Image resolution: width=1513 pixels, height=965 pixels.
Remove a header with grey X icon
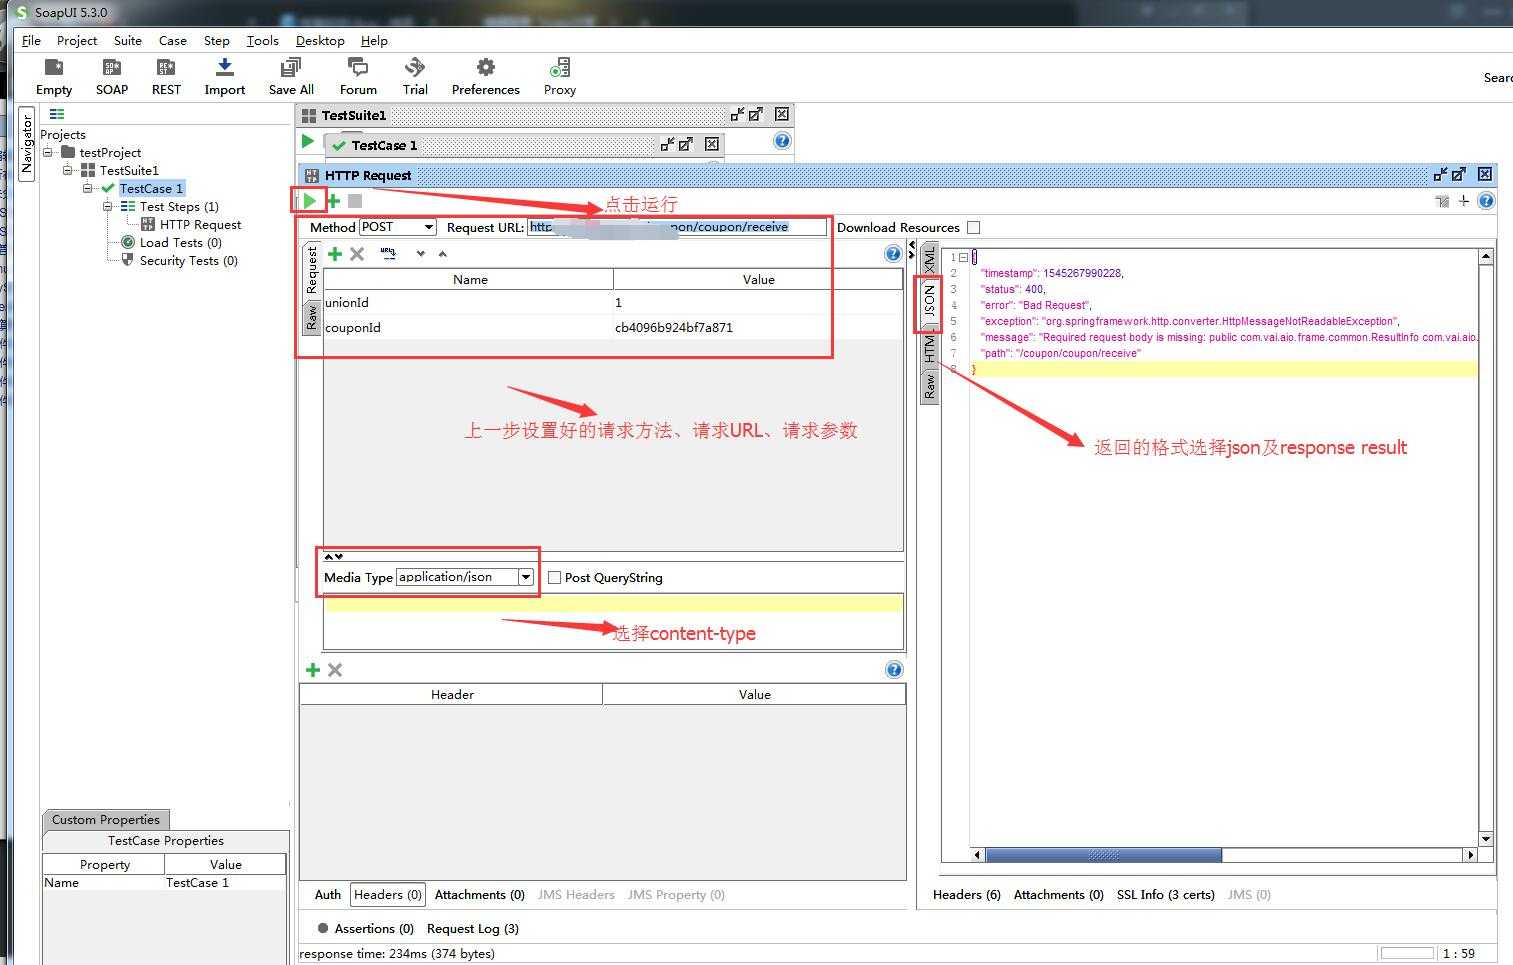click(x=335, y=670)
